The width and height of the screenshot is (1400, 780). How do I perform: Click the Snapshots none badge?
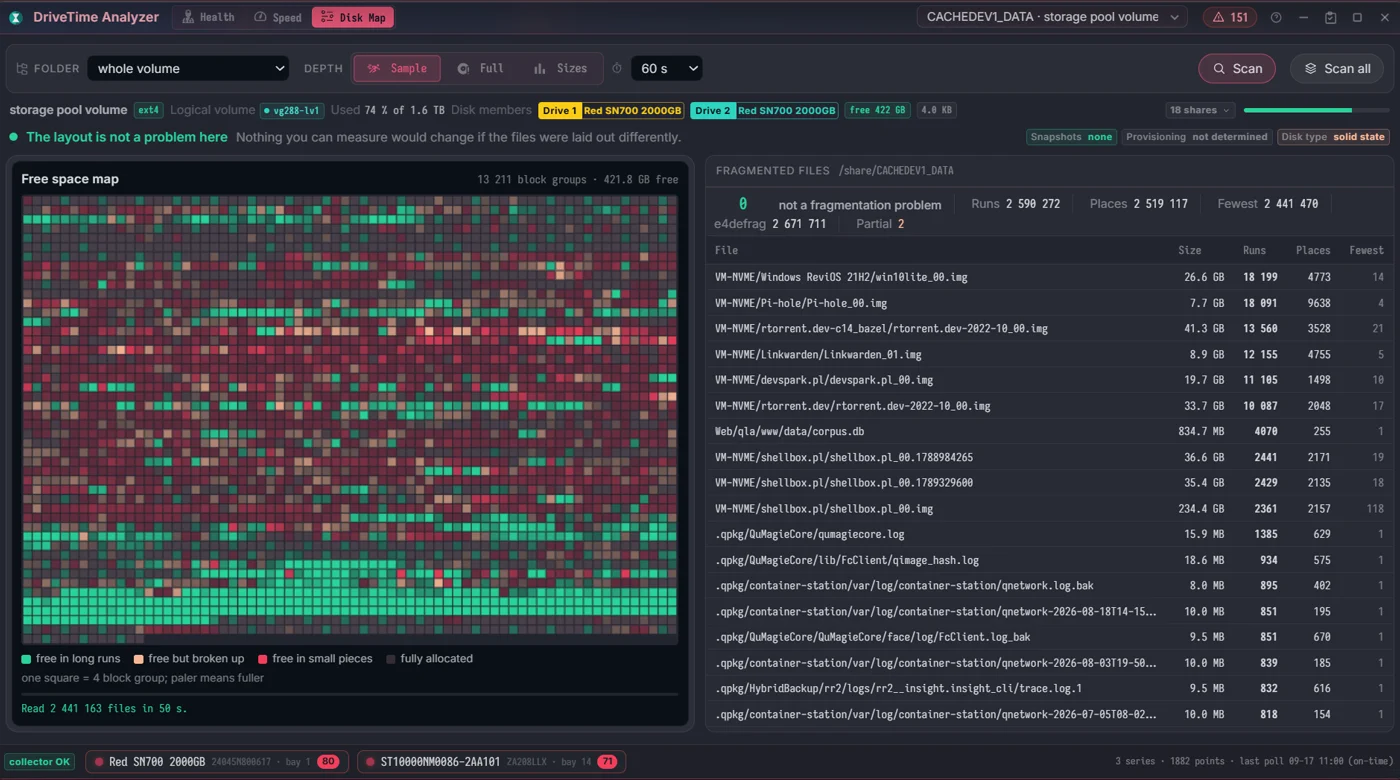click(1071, 137)
